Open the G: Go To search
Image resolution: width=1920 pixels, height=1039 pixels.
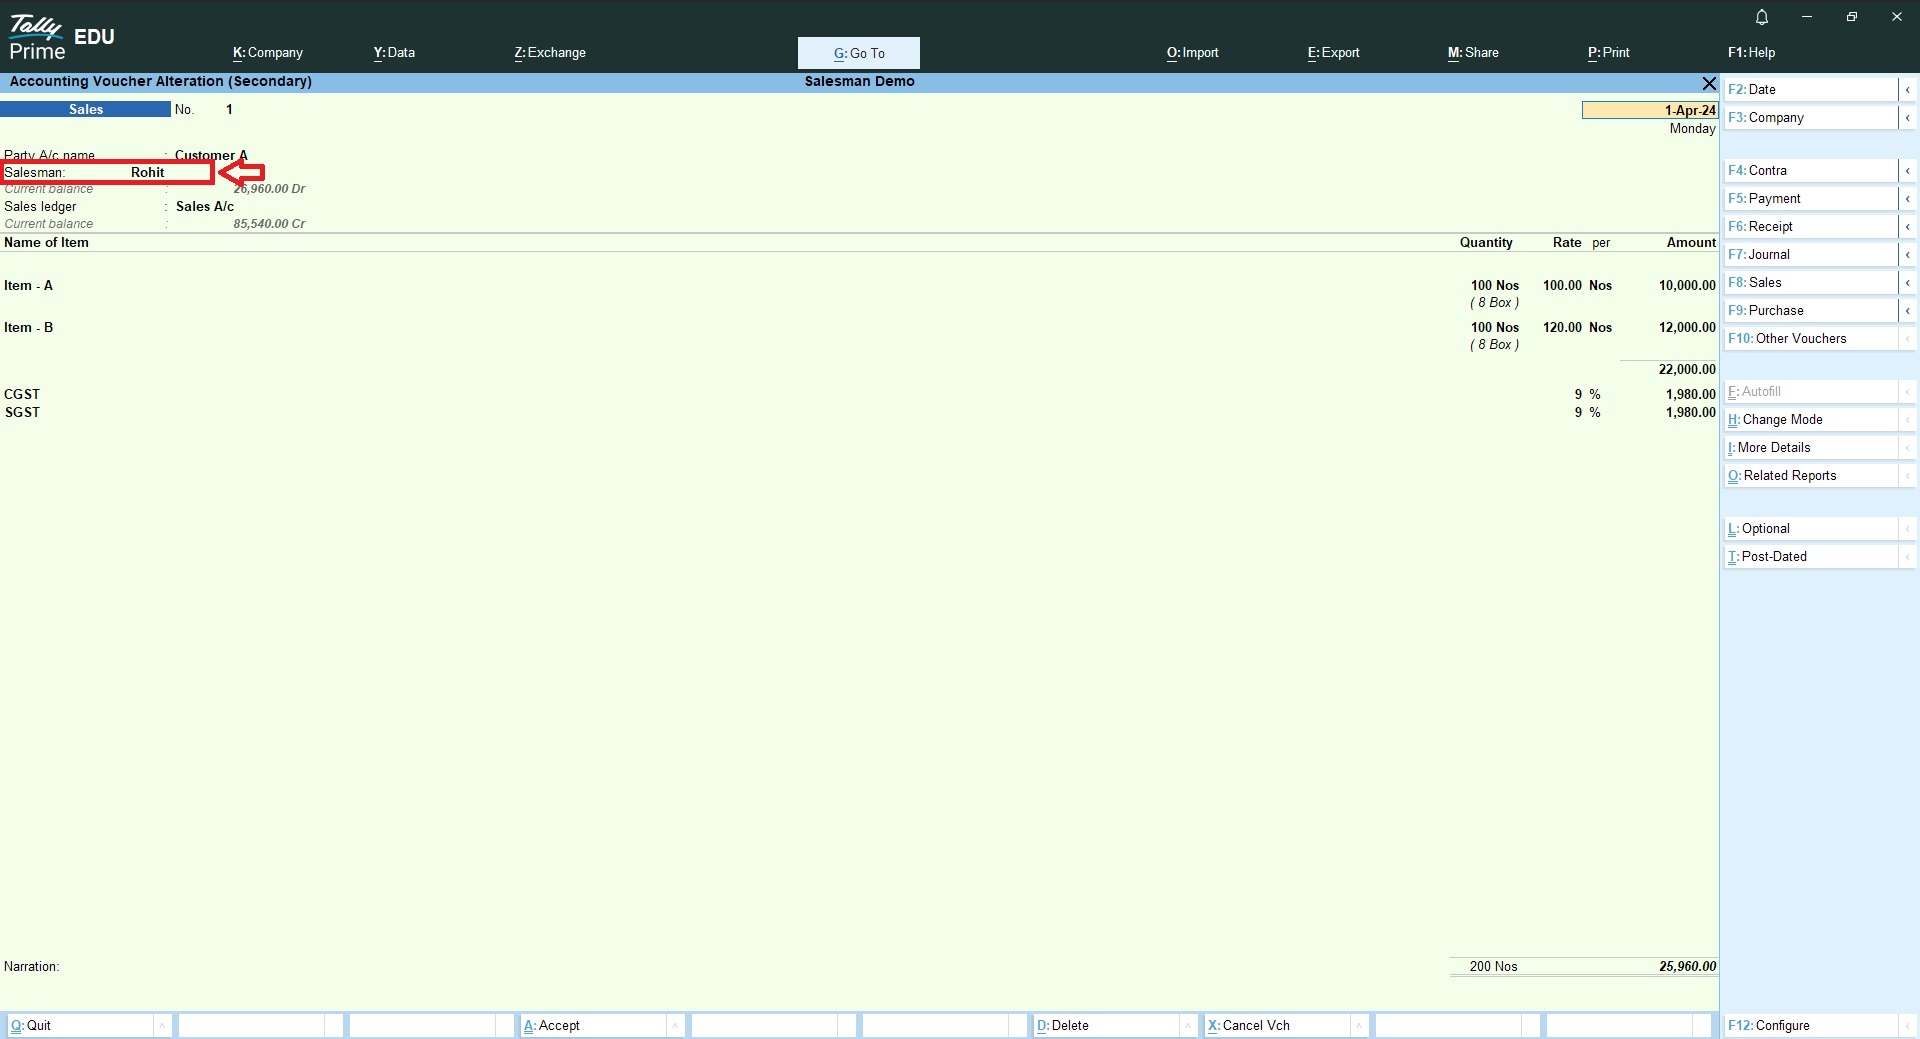pos(858,53)
